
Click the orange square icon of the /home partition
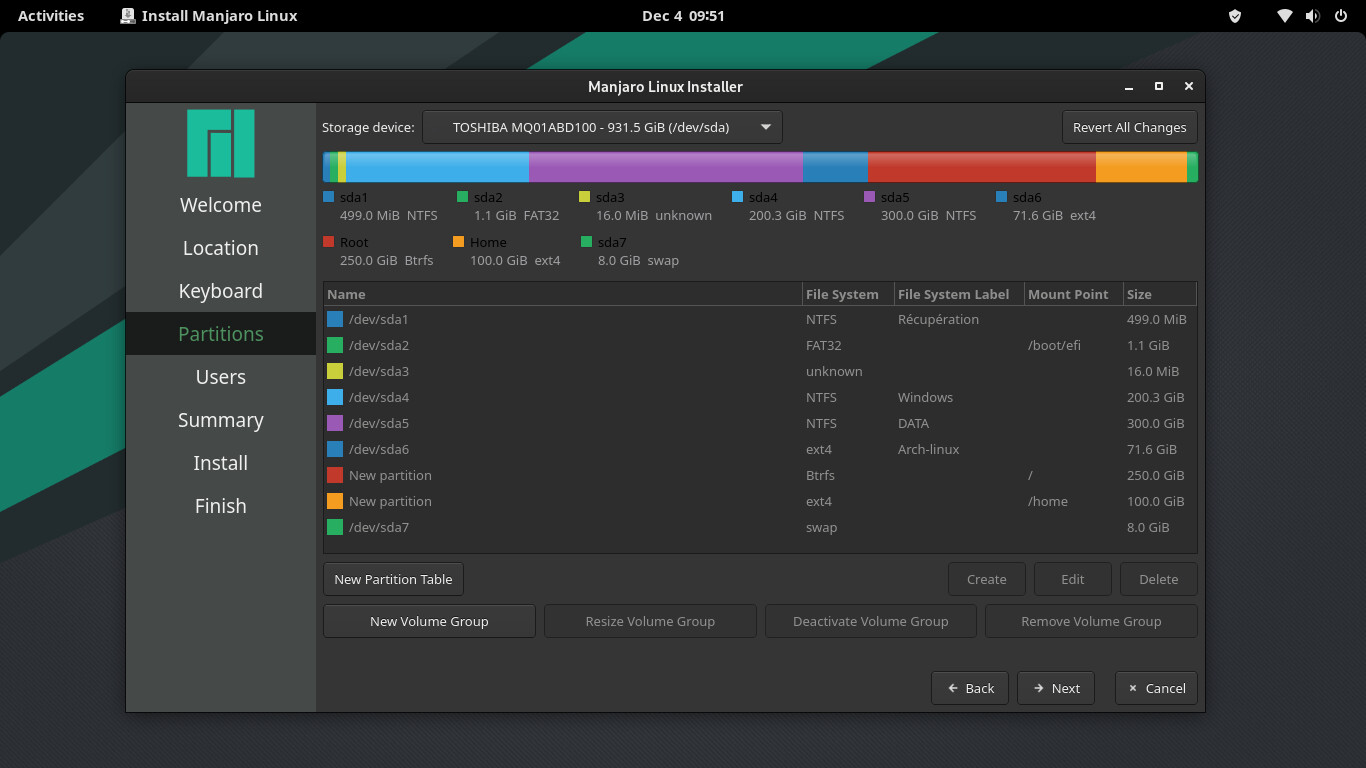(x=335, y=501)
